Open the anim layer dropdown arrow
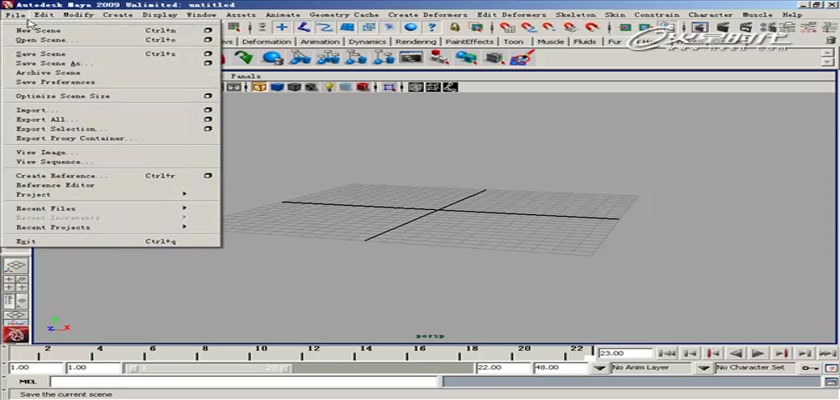The width and height of the screenshot is (840, 400). 601,368
